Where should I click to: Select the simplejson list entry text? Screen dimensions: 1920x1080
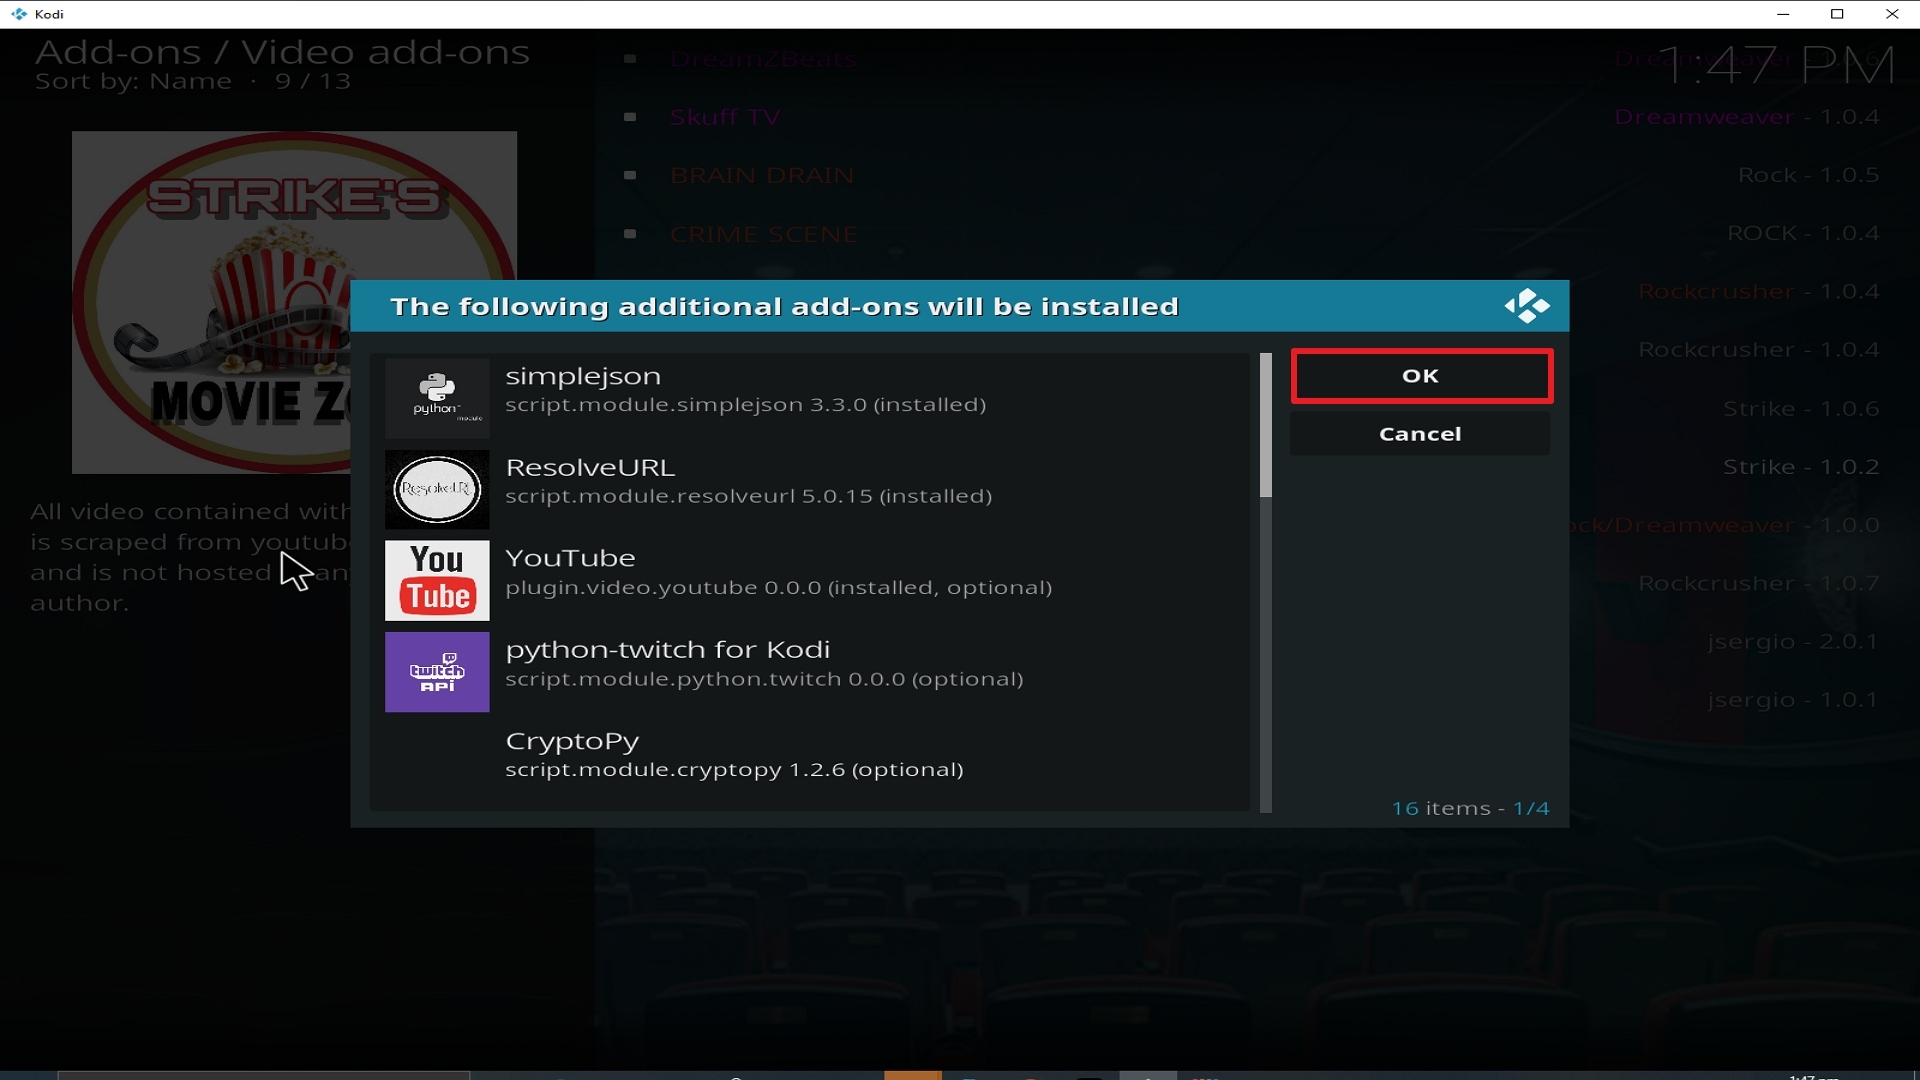[x=745, y=390]
